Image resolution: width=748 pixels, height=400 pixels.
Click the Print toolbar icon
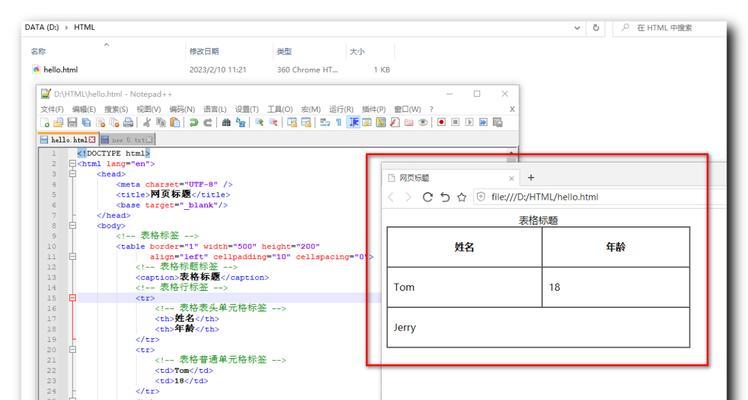128,123
